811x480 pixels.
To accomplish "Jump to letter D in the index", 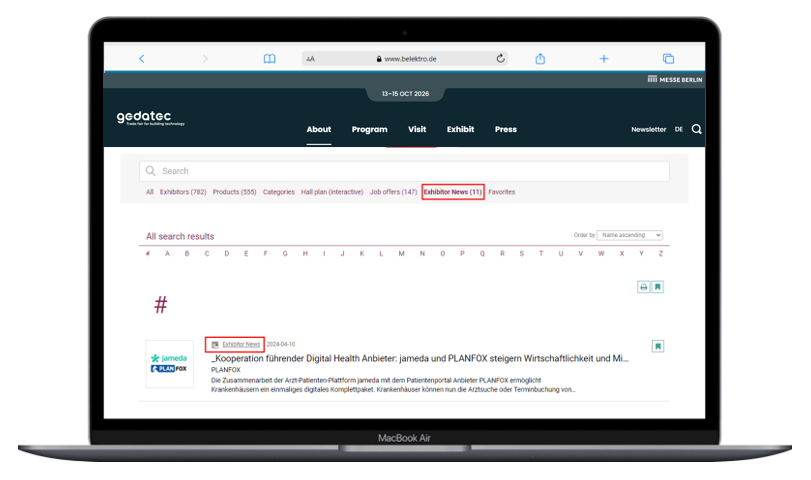I will (227, 253).
